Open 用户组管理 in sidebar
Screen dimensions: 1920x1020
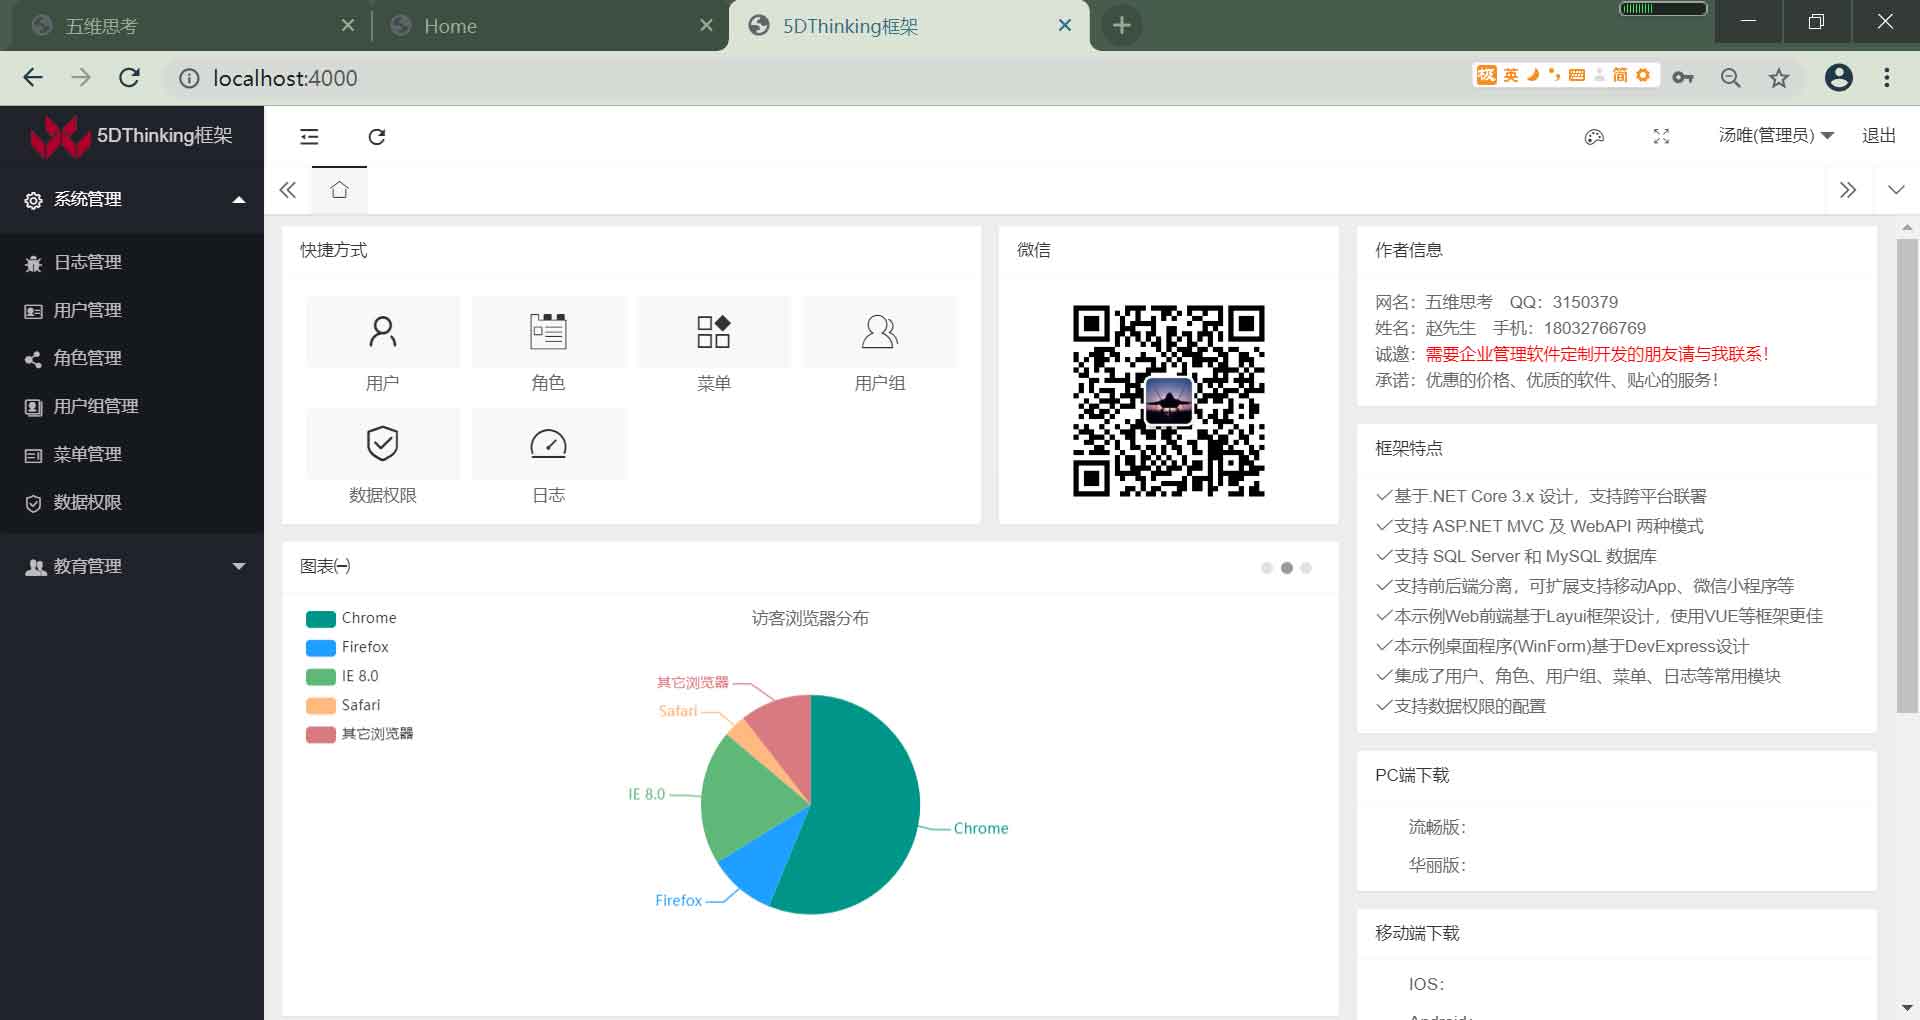(132, 406)
